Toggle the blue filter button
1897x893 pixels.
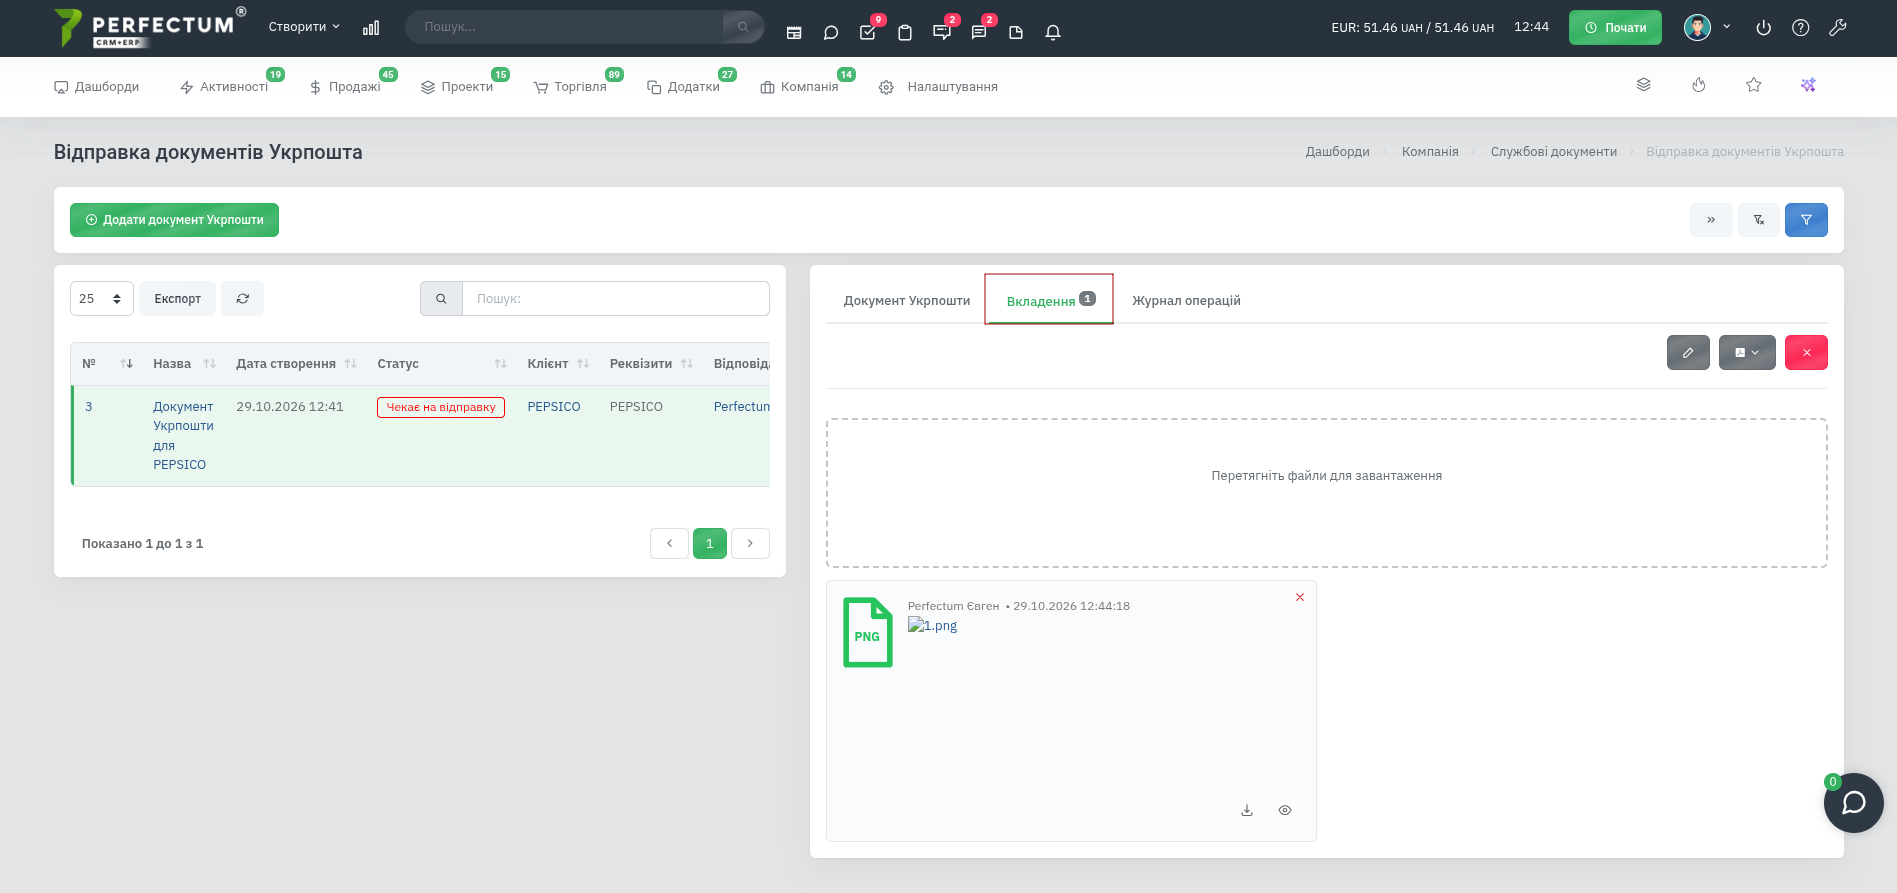pyautogui.click(x=1806, y=220)
